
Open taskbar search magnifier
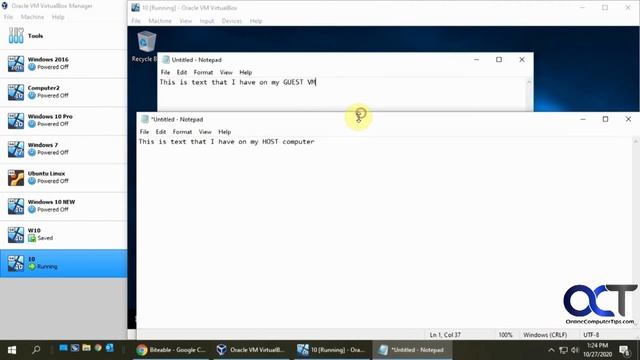(x=36, y=350)
